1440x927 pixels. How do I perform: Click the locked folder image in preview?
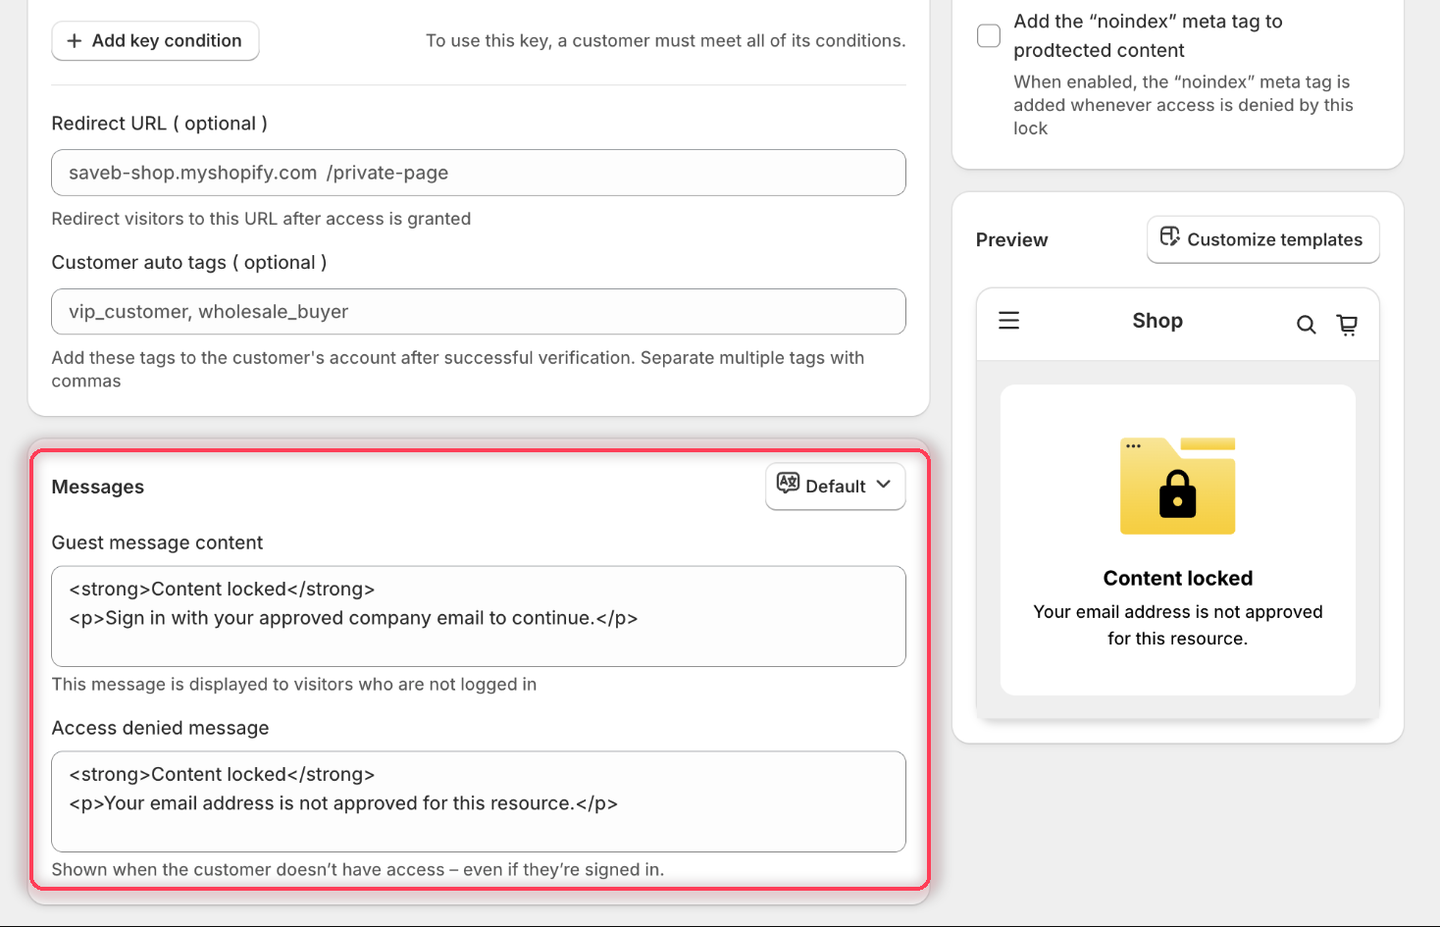[x=1178, y=486]
